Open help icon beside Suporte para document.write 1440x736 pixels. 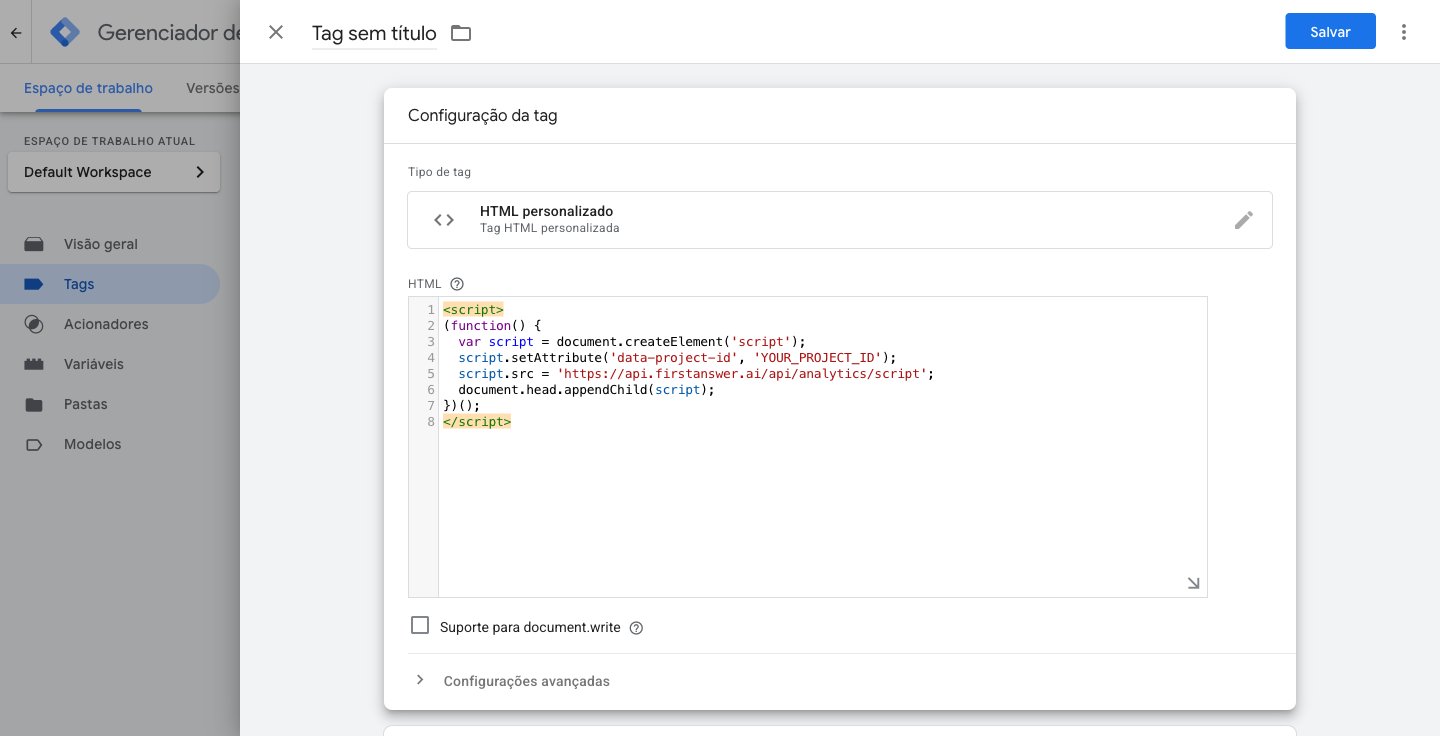coord(636,628)
